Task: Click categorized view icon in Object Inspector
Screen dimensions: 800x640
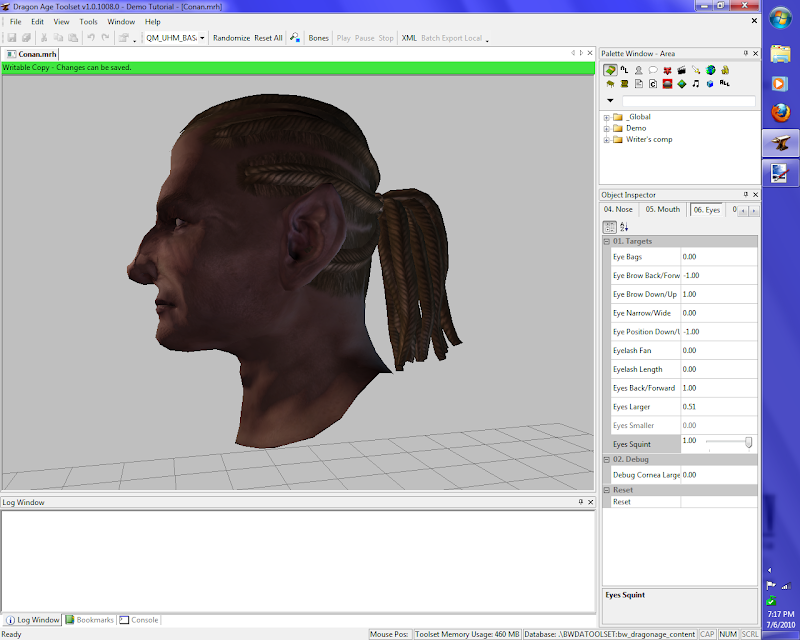Action: point(610,227)
